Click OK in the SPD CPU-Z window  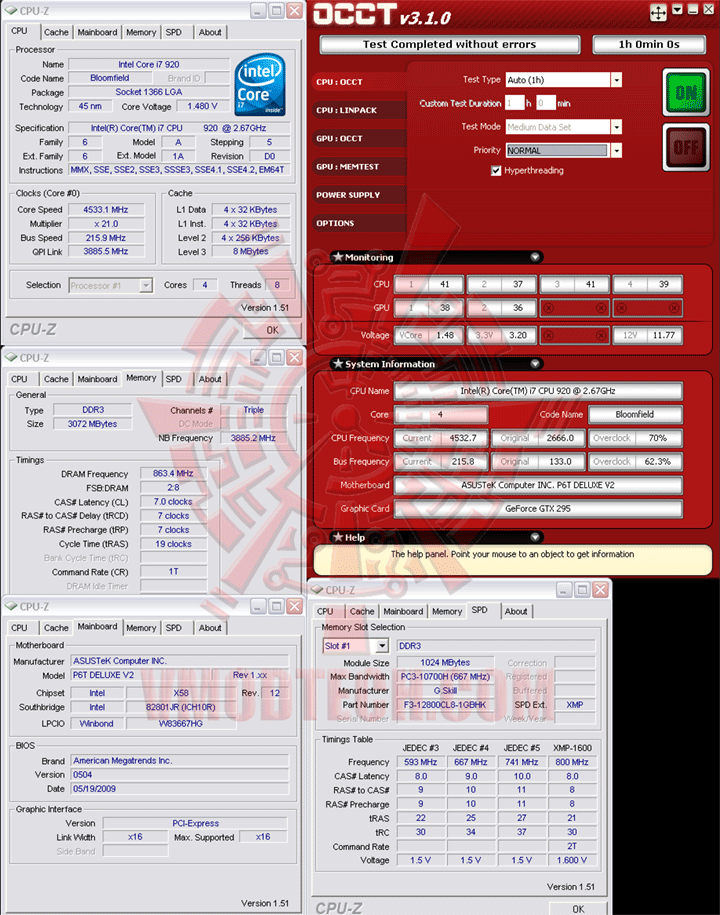[578, 909]
